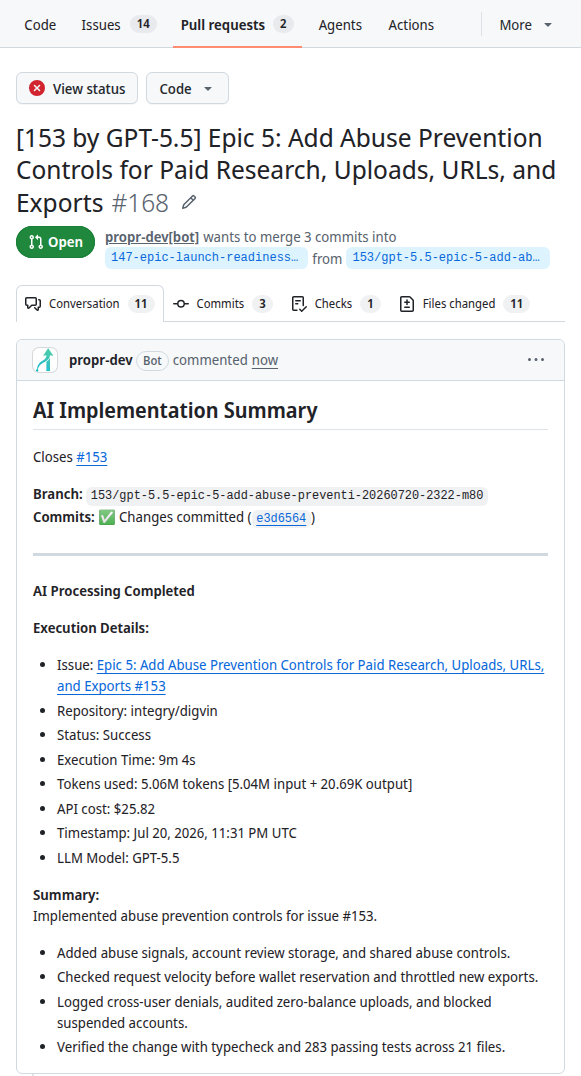Click the comment timestamp 'now'
581x1076 pixels.
coord(265,360)
